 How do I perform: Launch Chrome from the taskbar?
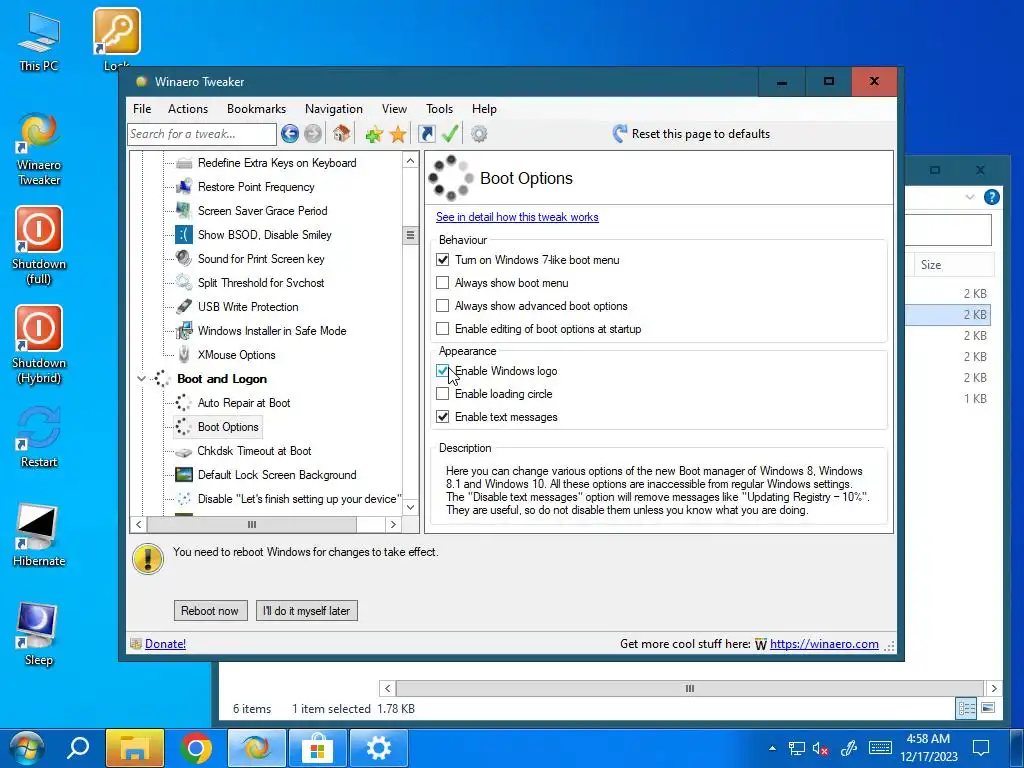pyautogui.click(x=196, y=748)
